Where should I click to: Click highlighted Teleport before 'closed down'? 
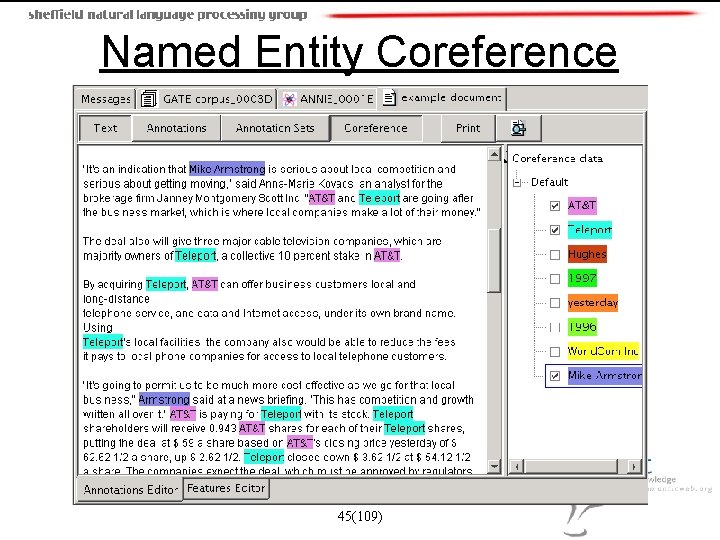(x=264, y=457)
